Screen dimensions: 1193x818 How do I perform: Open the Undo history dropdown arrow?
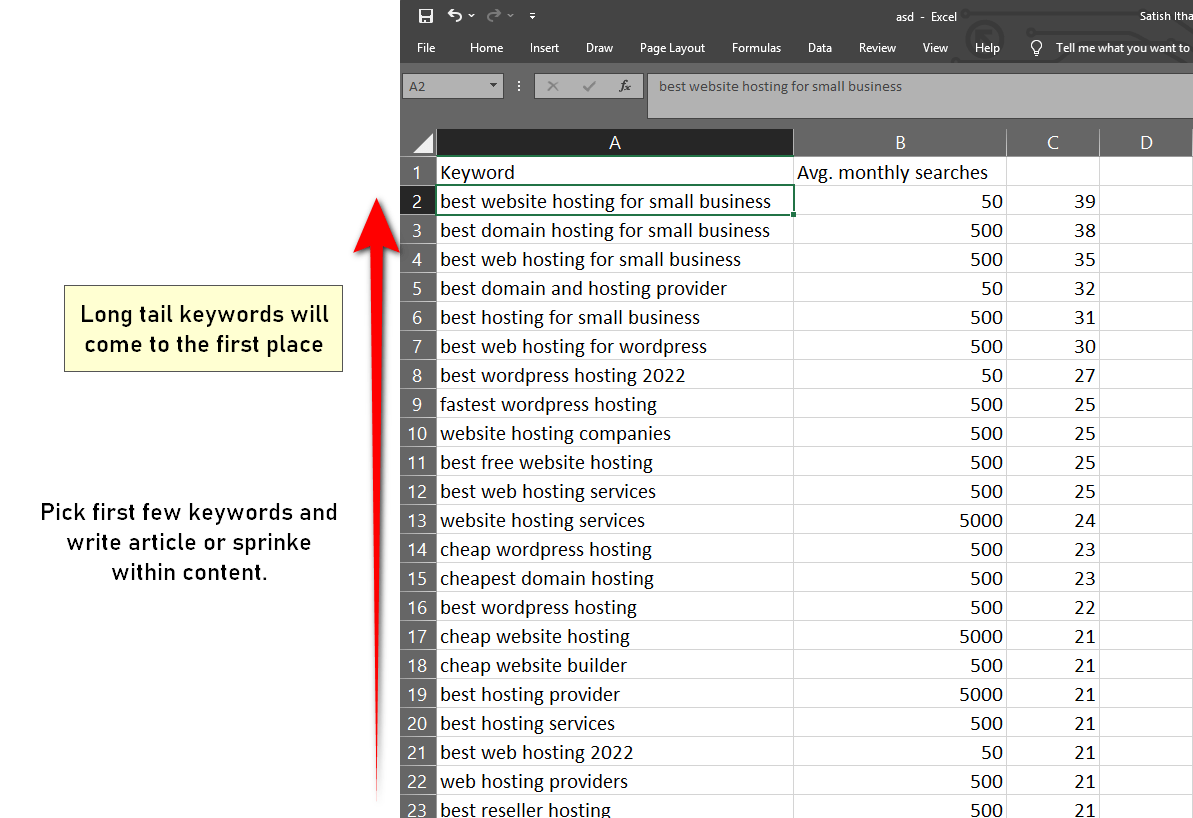point(472,16)
